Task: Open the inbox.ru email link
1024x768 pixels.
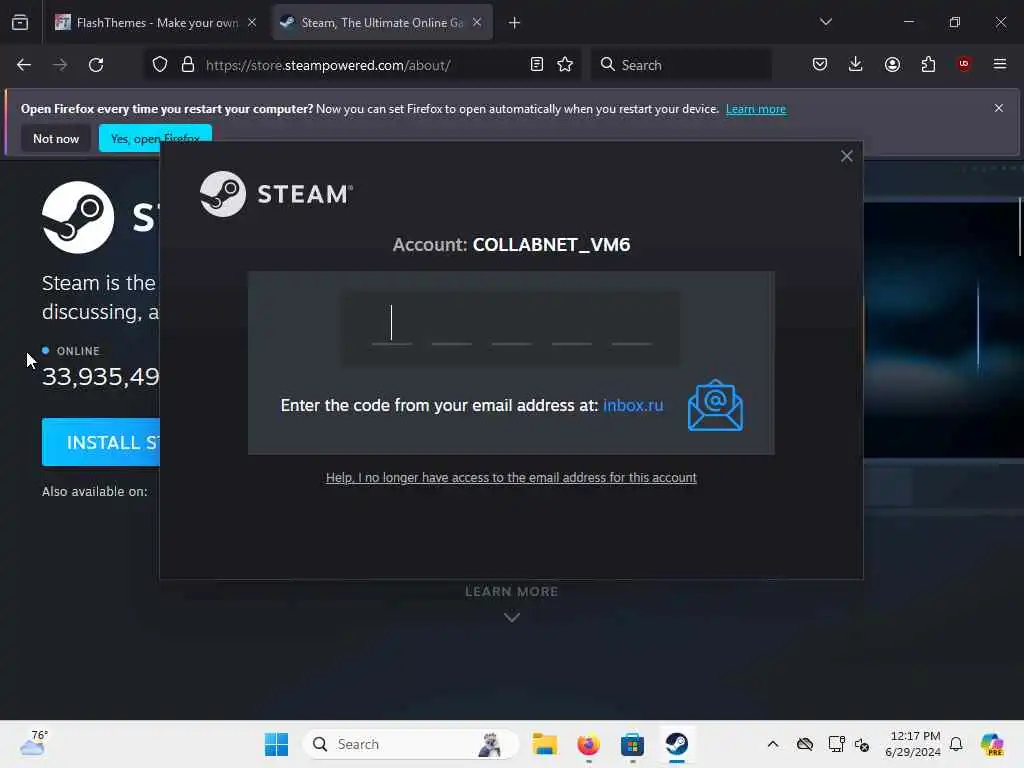Action: tap(633, 405)
